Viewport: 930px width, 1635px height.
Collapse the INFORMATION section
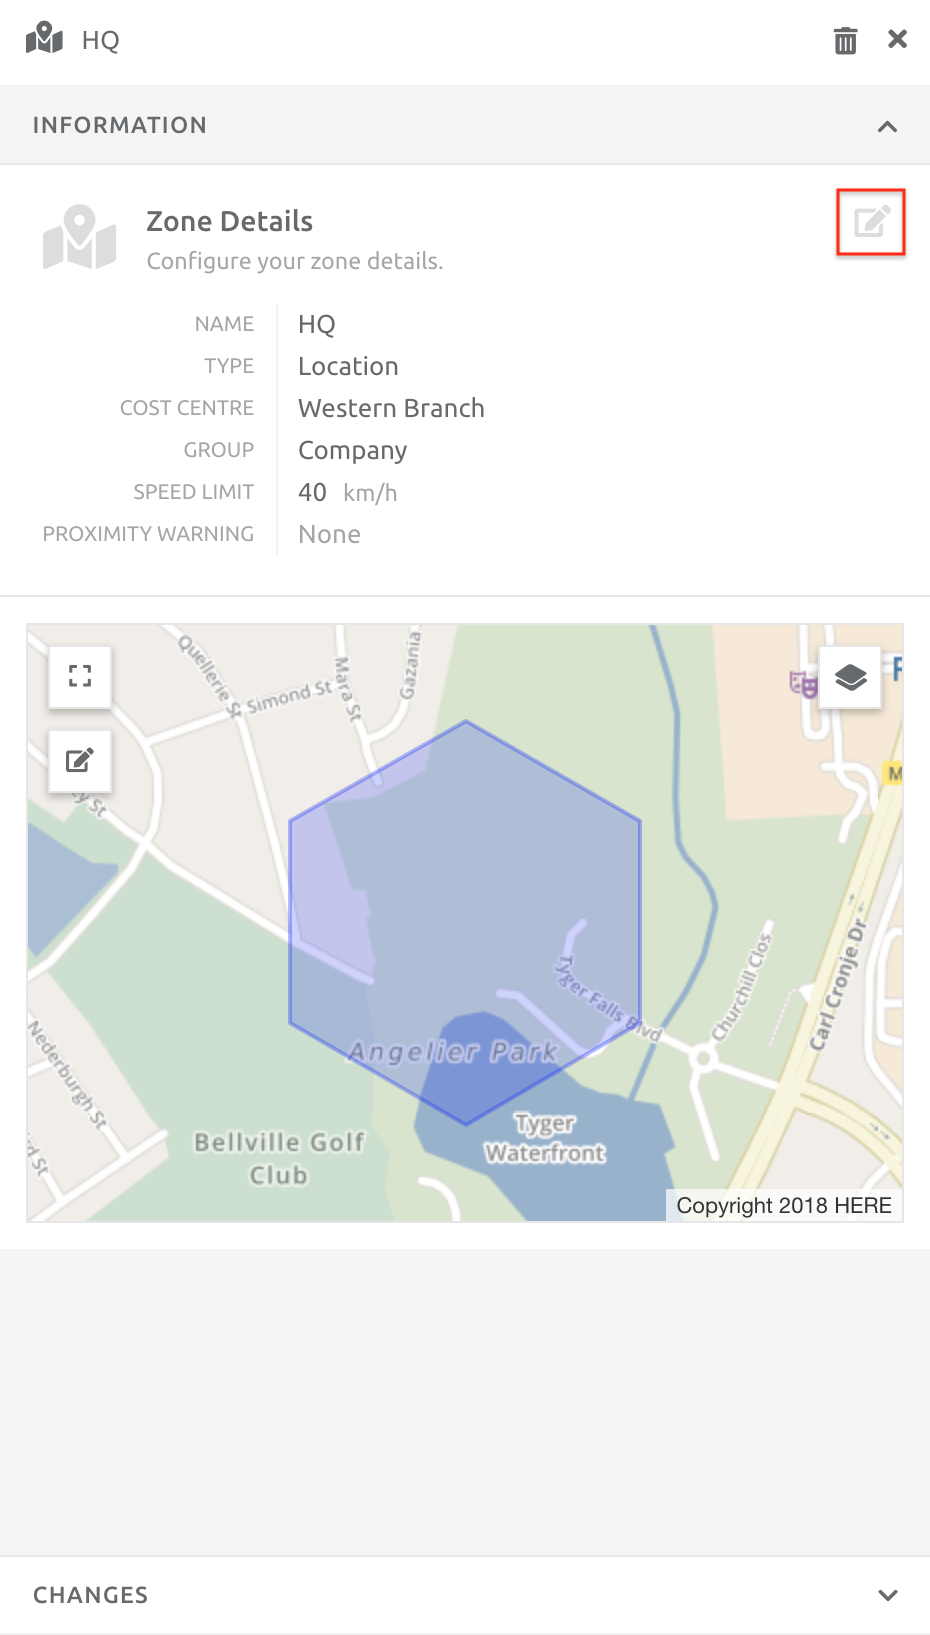[x=887, y=125]
